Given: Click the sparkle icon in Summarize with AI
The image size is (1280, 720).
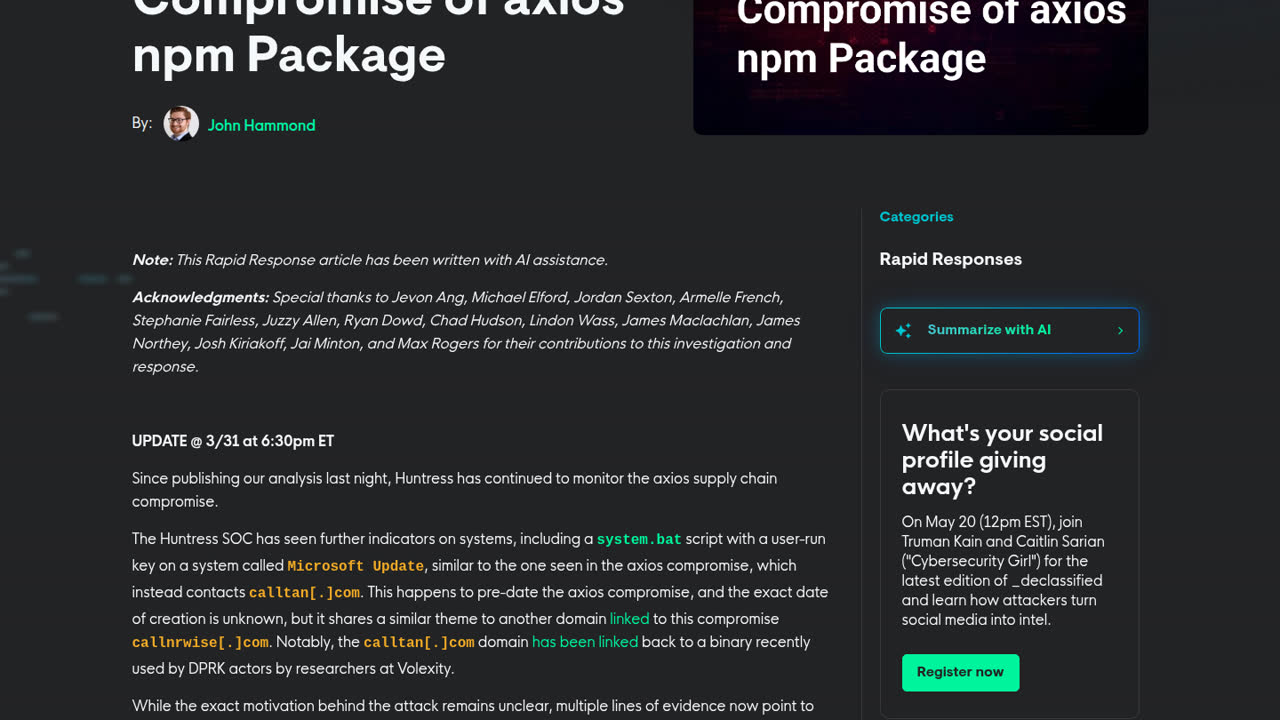Looking at the screenshot, I should point(903,330).
